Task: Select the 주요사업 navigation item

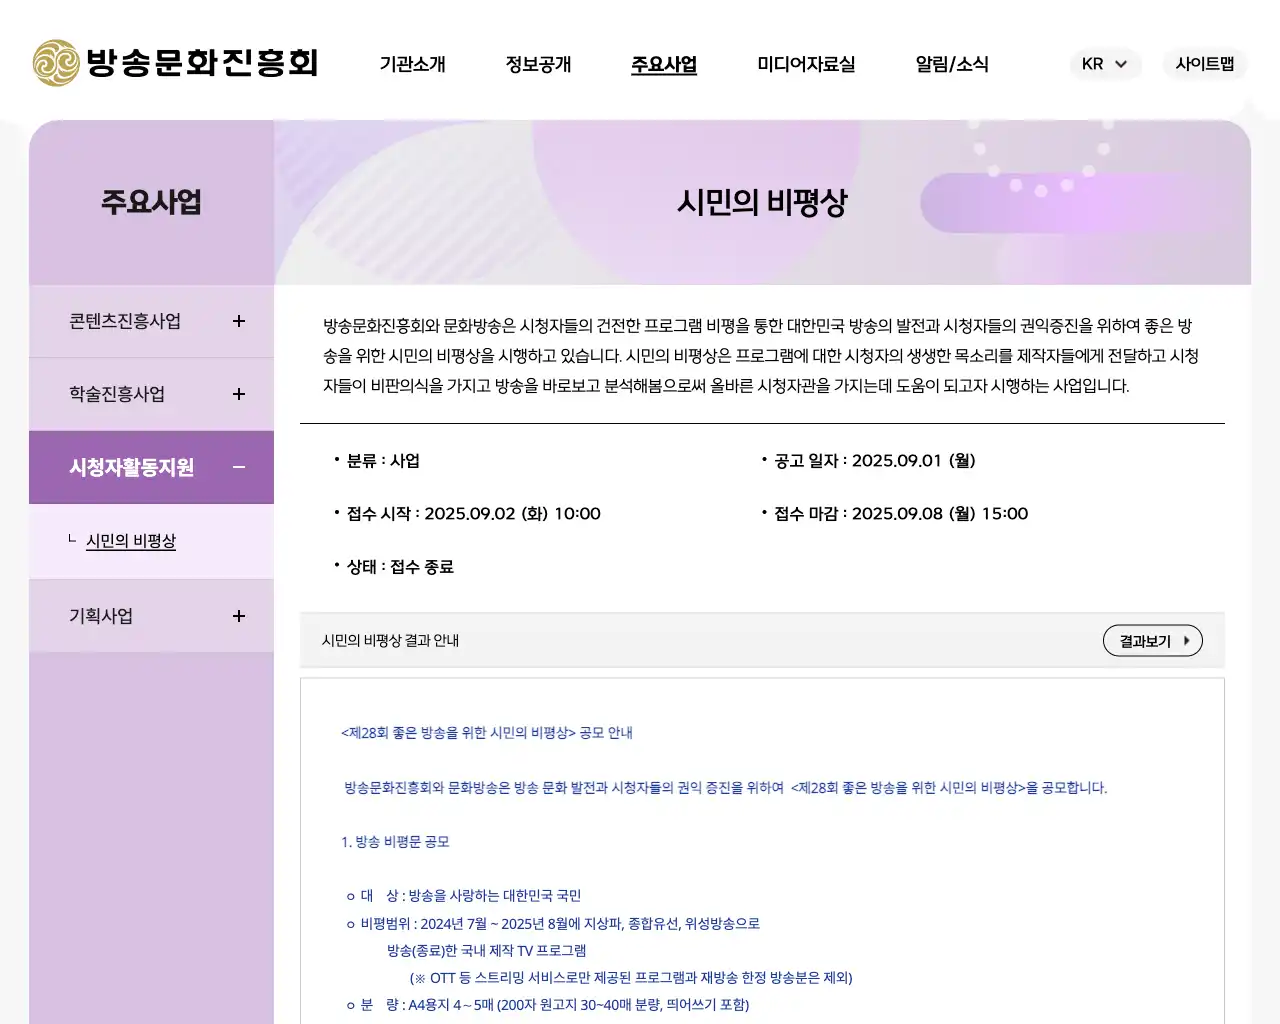Action: [663, 64]
